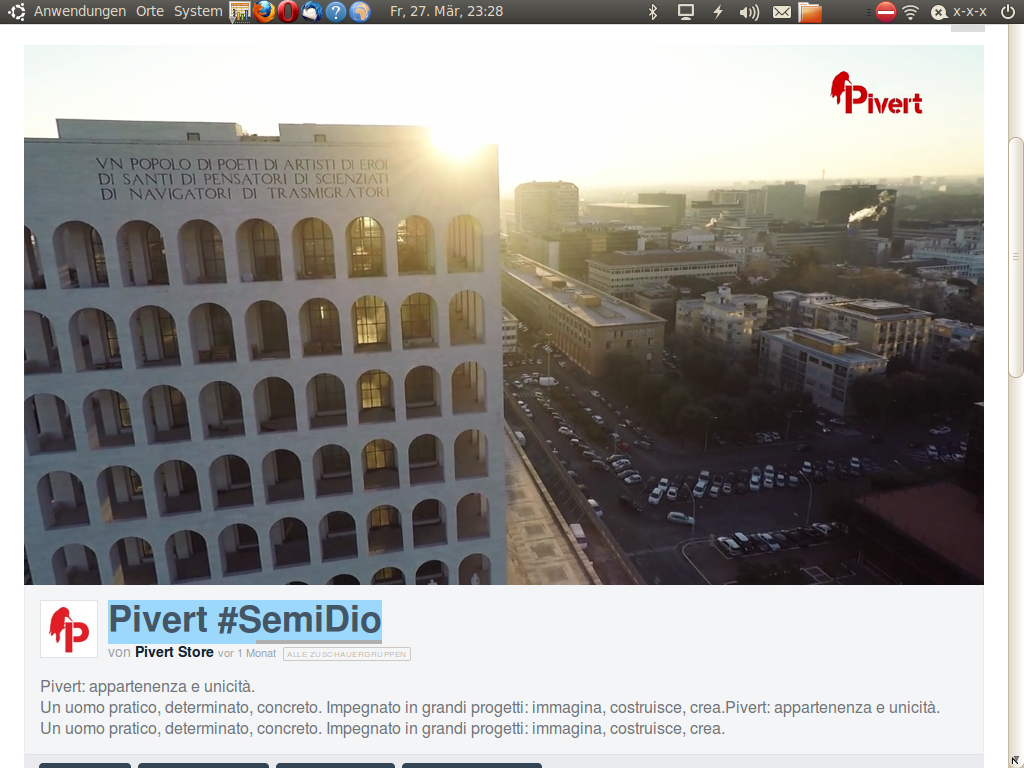Click the globe browser launcher icon

(x=360, y=12)
